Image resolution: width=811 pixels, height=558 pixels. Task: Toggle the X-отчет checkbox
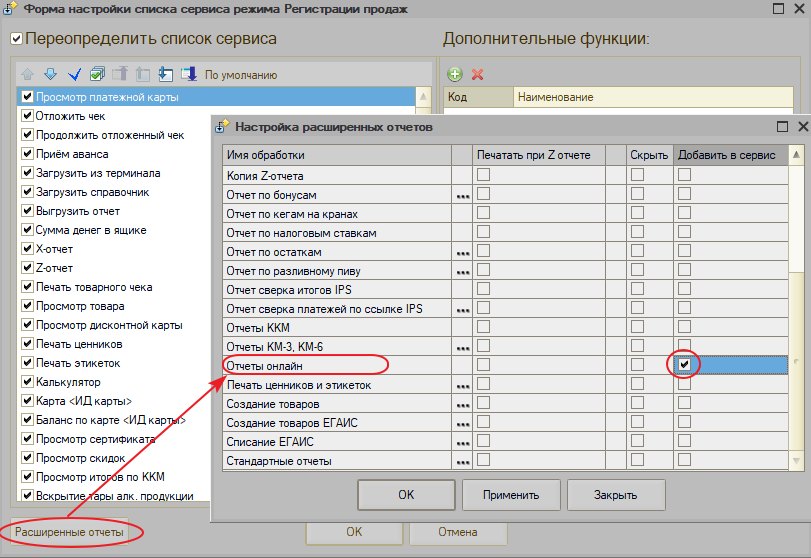[27, 249]
